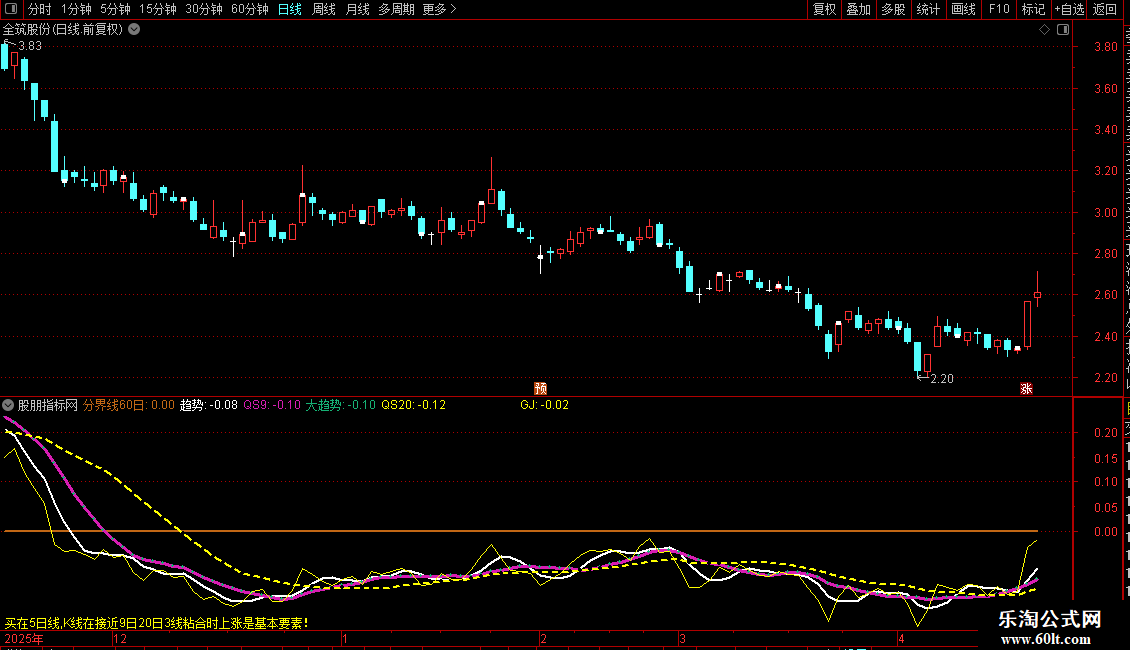This screenshot has width=1130, height=650.
Task: Click the 趋势: -0.08 indicator value
Action: tap(208, 405)
